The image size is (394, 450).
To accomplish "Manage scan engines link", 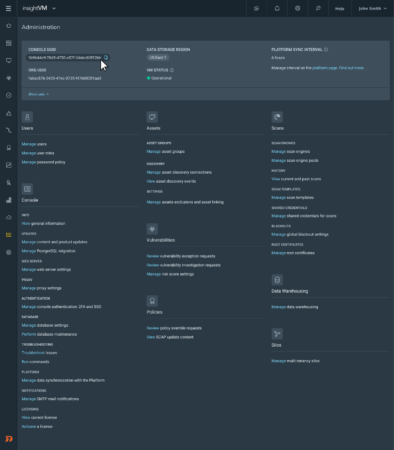I will 291,152.
